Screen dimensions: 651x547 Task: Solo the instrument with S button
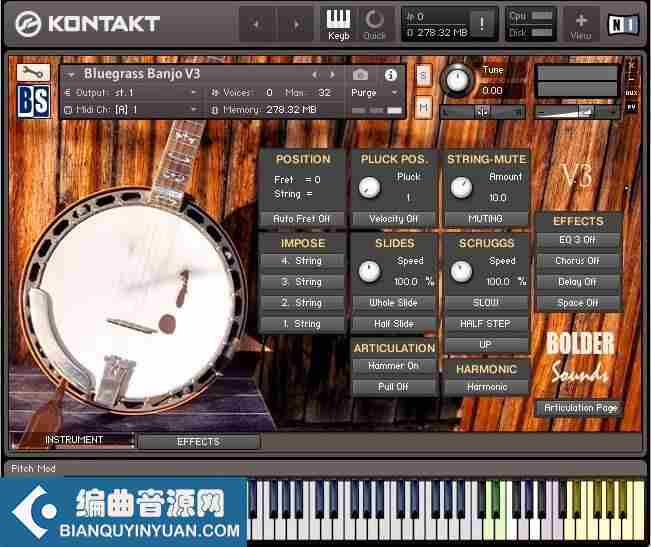[423, 75]
